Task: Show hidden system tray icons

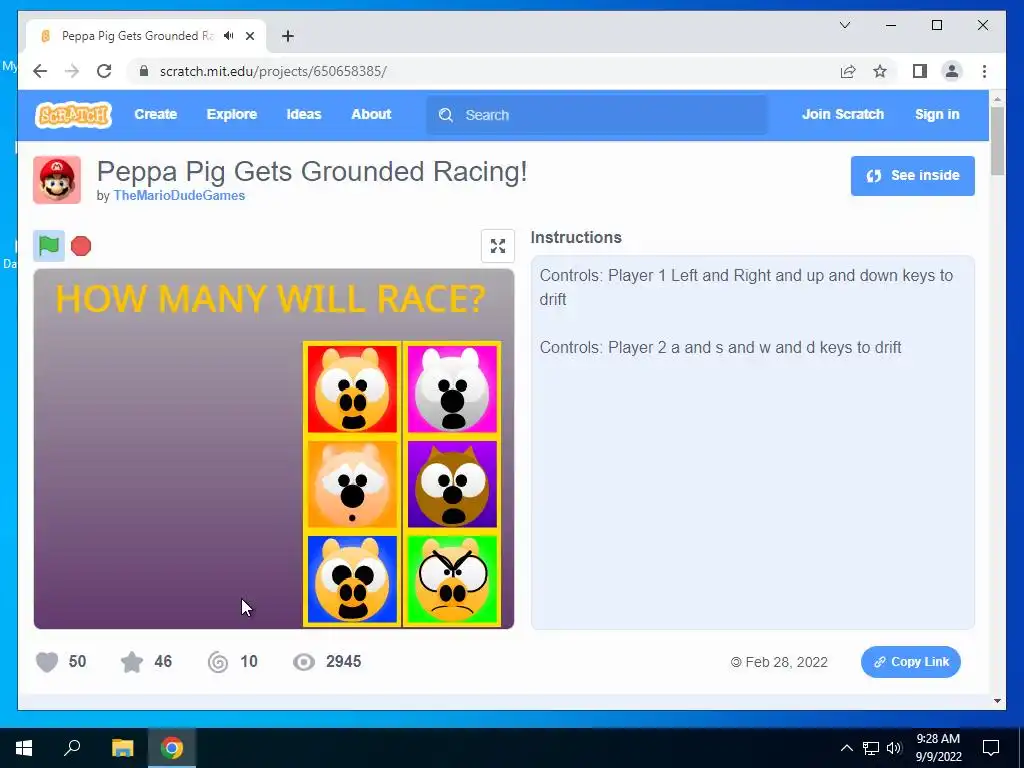Action: click(x=846, y=748)
